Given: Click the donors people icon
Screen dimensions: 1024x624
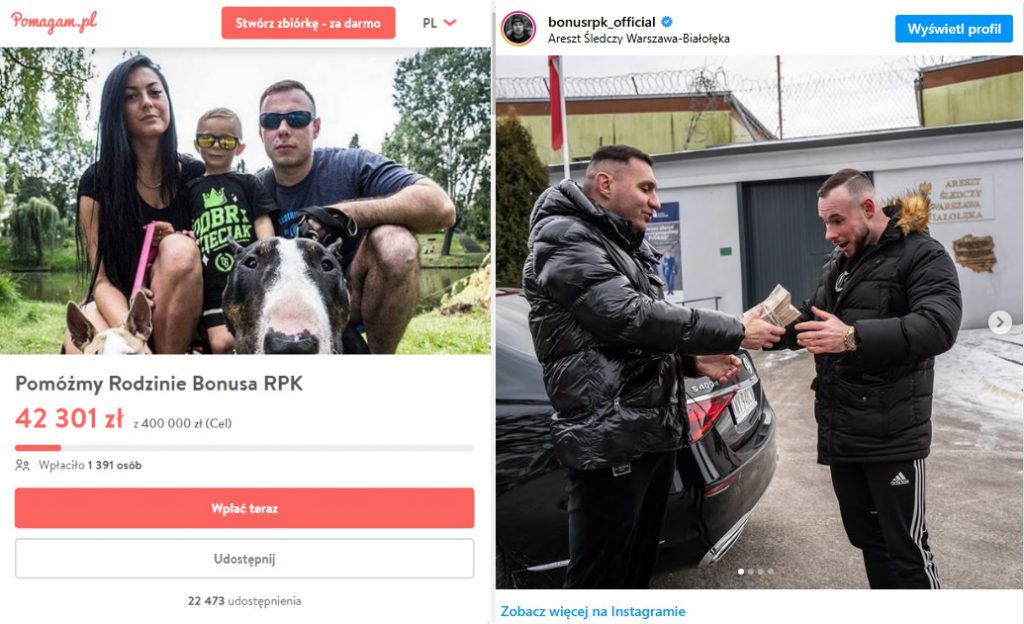Looking at the screenshot, I should pyautogui.click(x=22, y=465).
